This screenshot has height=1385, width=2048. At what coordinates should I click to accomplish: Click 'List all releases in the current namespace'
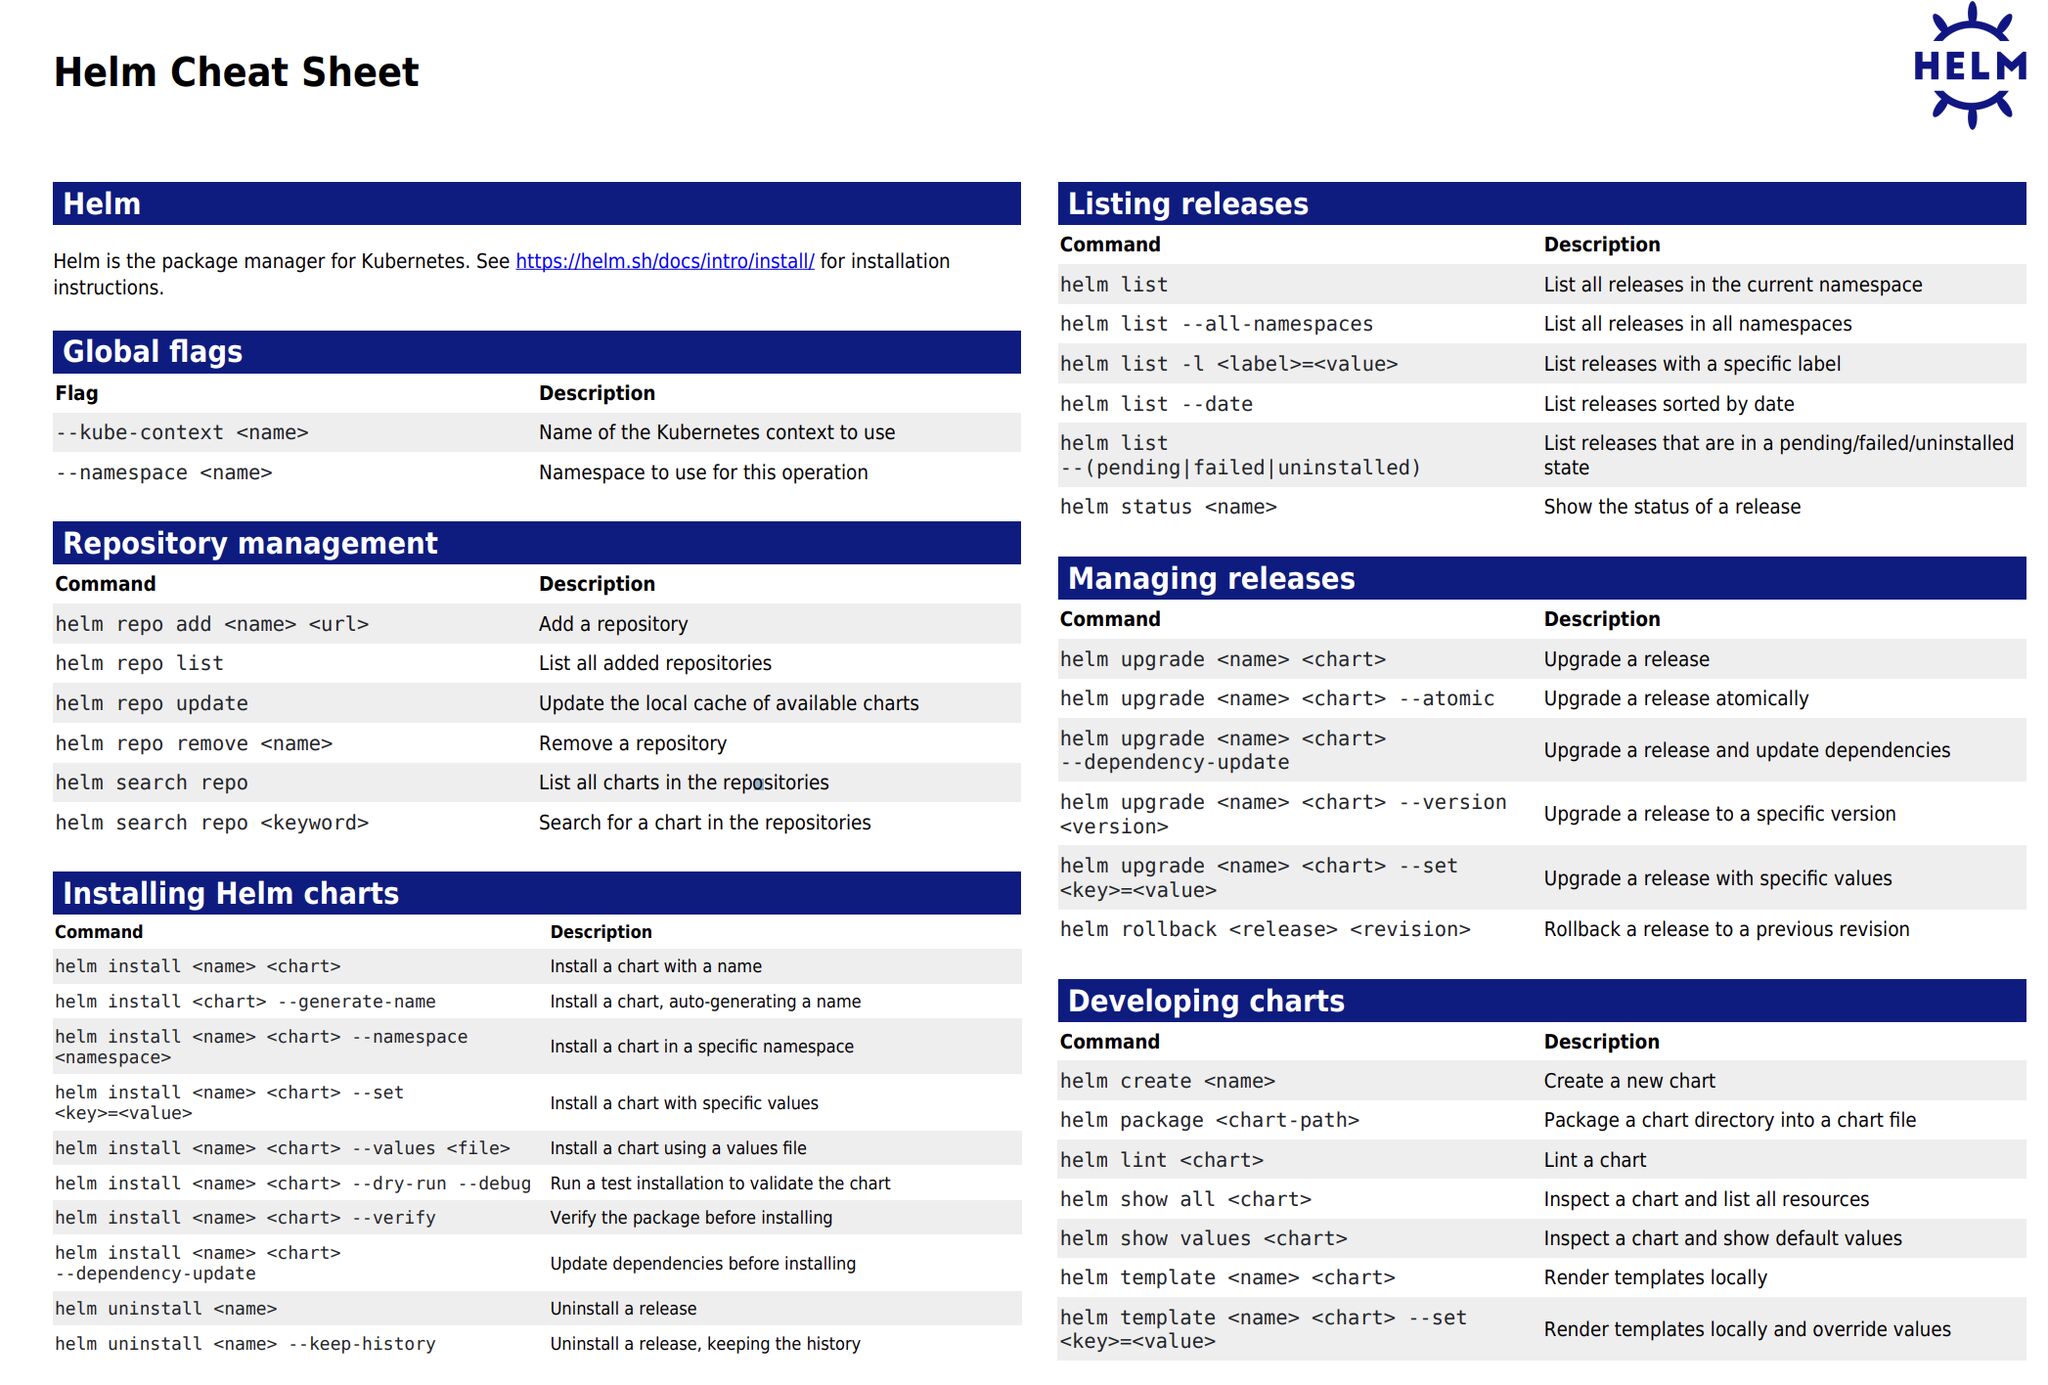click(1733, 285)
